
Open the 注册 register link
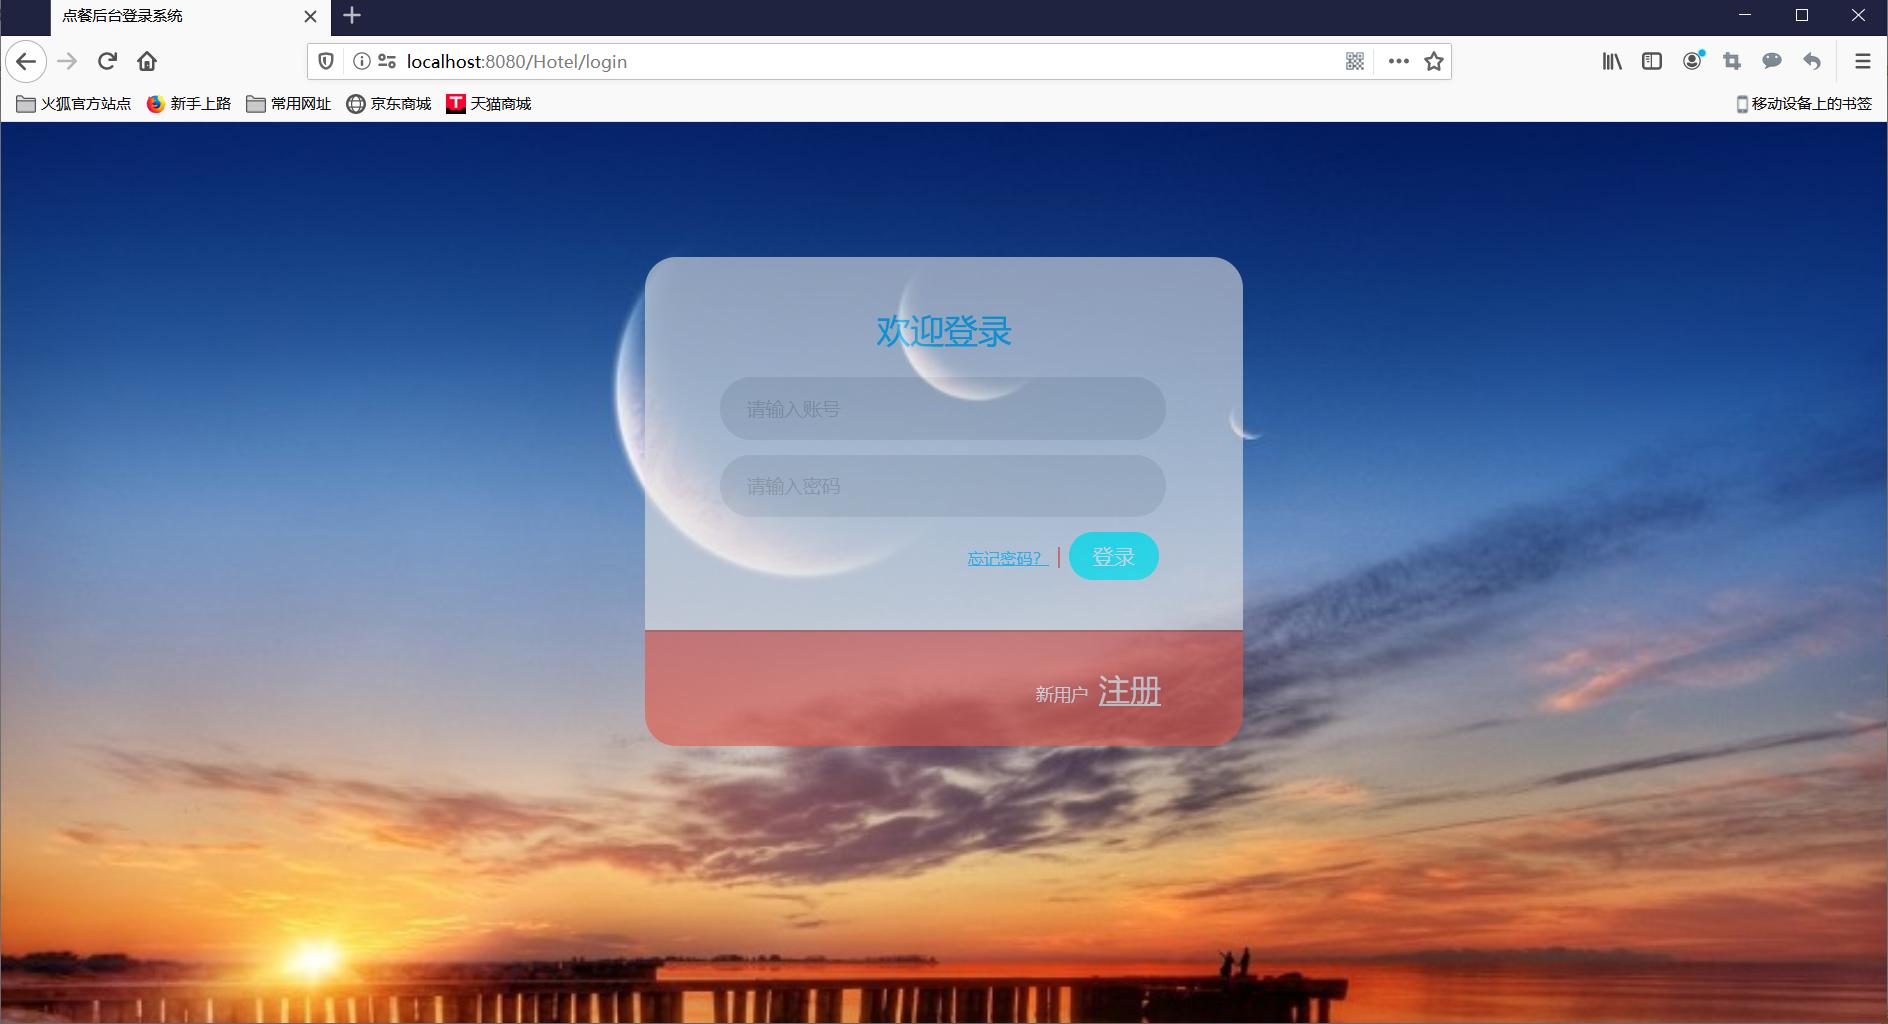[1129, 690]
